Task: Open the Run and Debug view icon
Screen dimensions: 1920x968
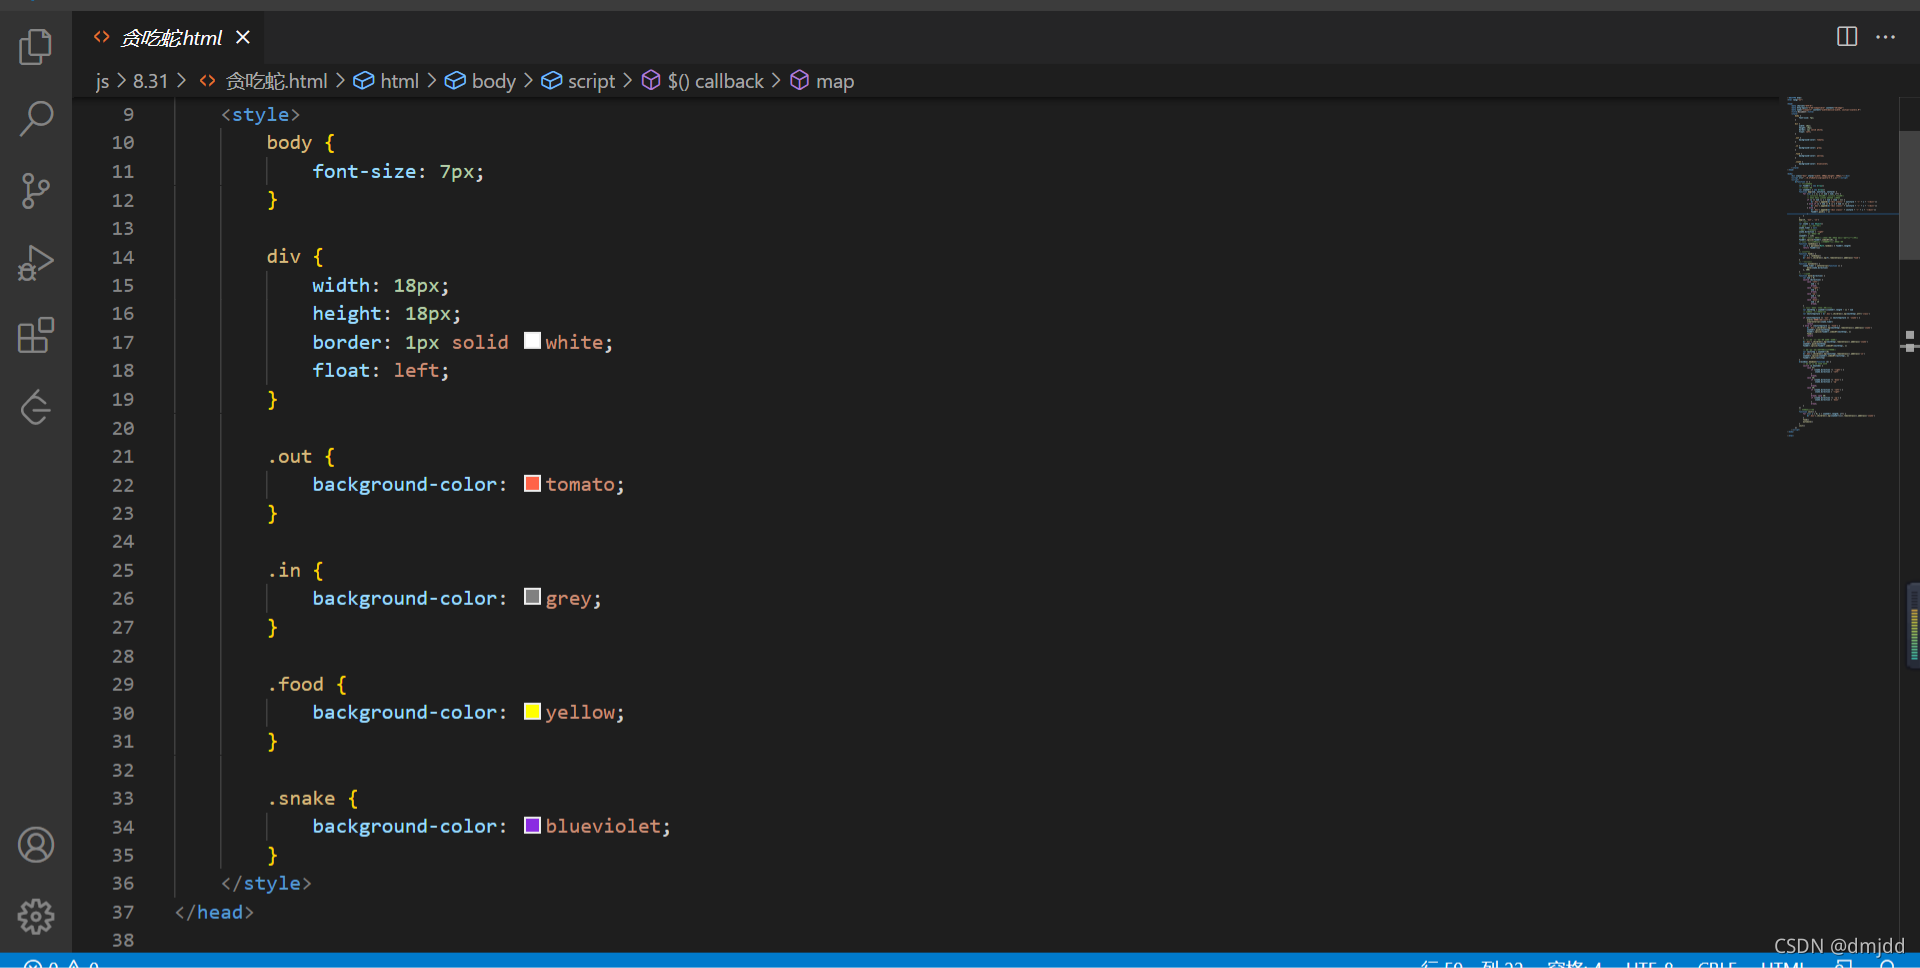Action: tap(36, 263)
